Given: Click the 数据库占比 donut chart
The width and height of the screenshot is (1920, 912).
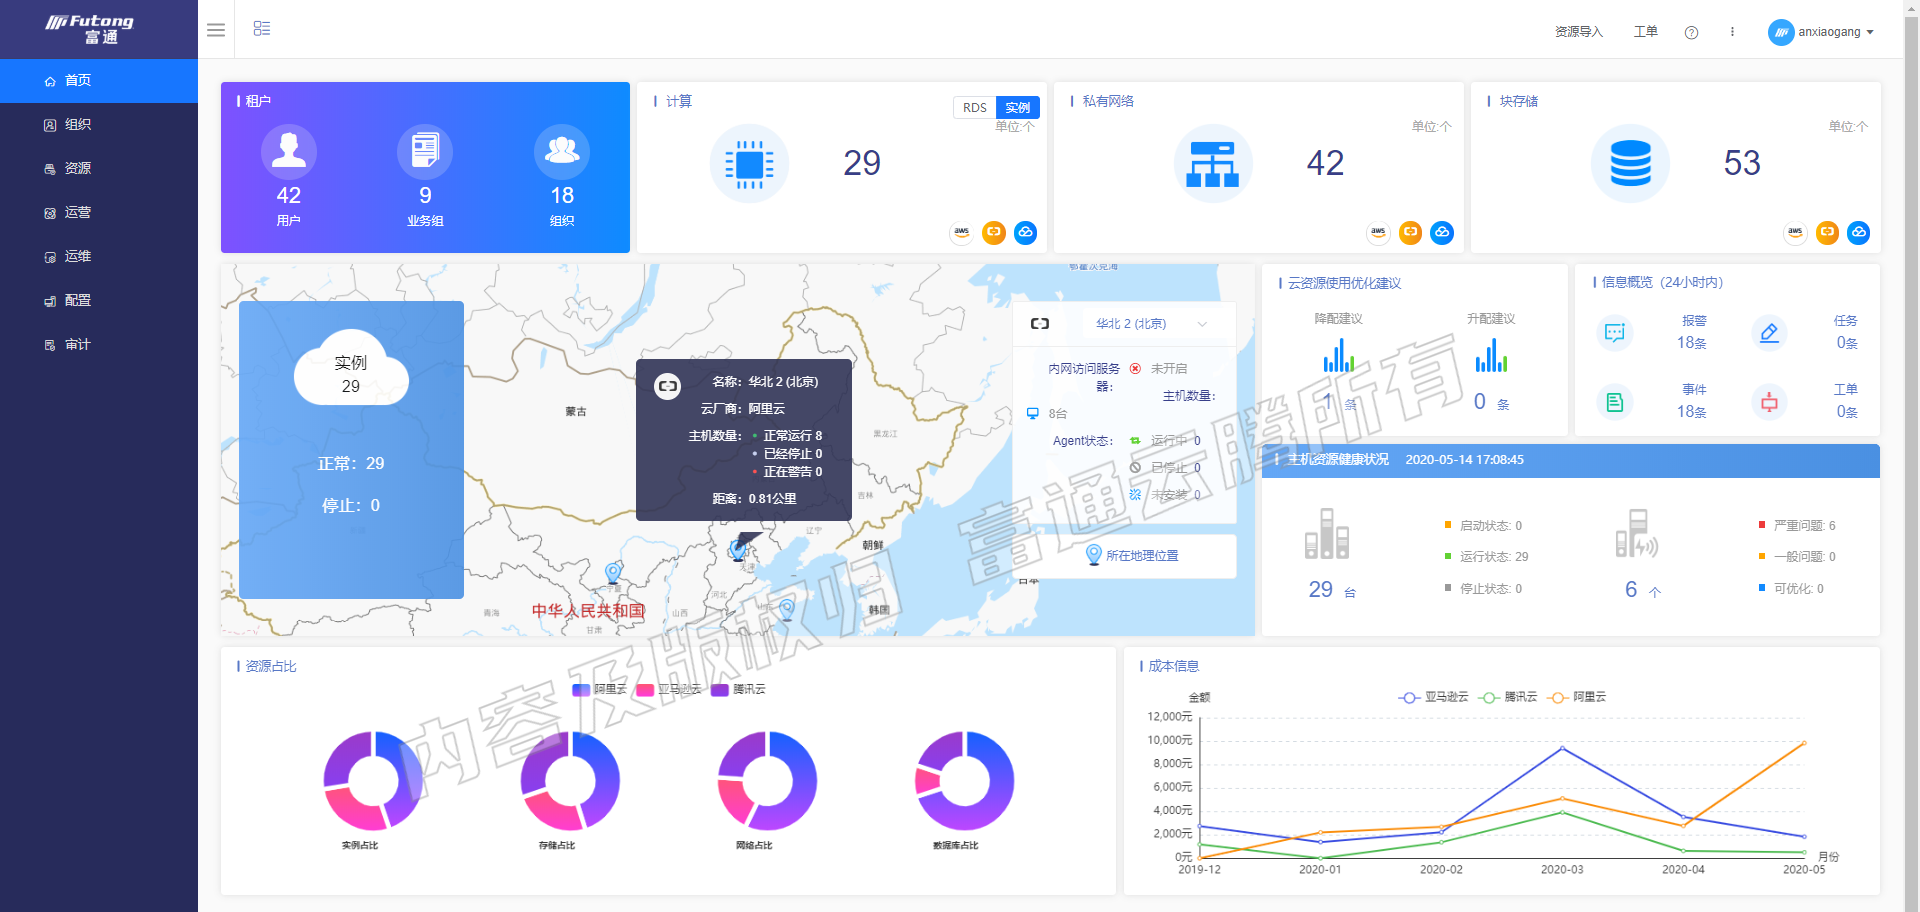Looking at the screenshot, I should pos(964,781).
